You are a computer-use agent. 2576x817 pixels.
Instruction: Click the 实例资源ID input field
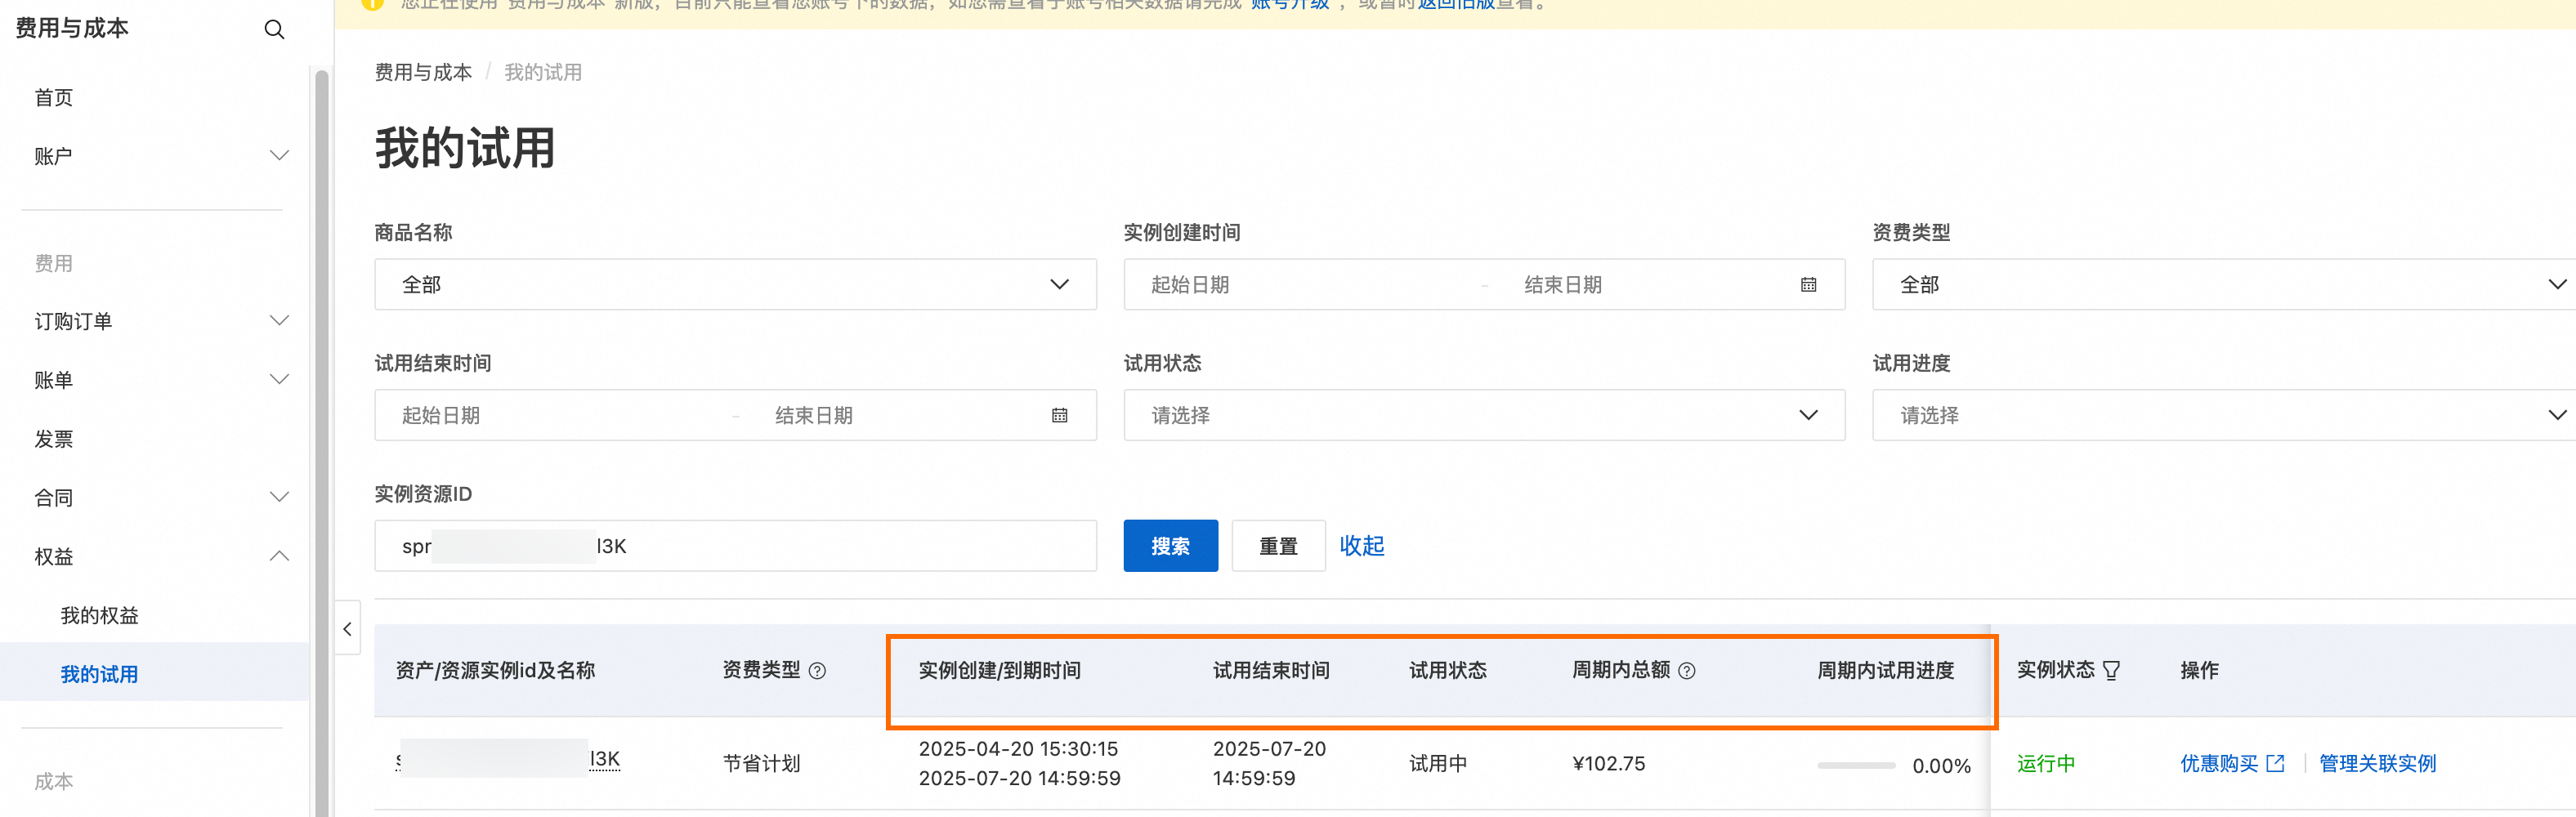[x=735, y=546]
